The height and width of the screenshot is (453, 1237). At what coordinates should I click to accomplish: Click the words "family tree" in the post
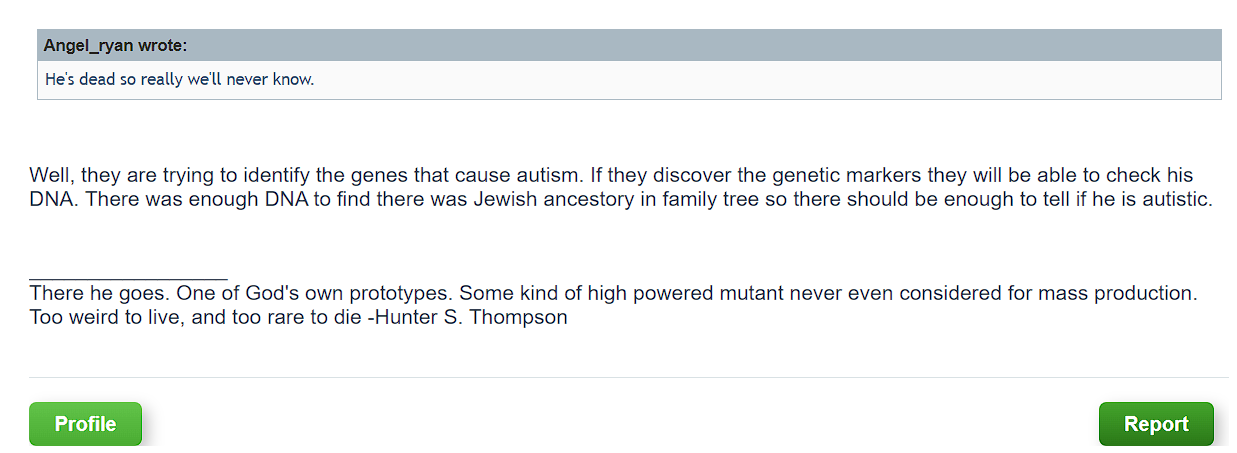(707, 199)
